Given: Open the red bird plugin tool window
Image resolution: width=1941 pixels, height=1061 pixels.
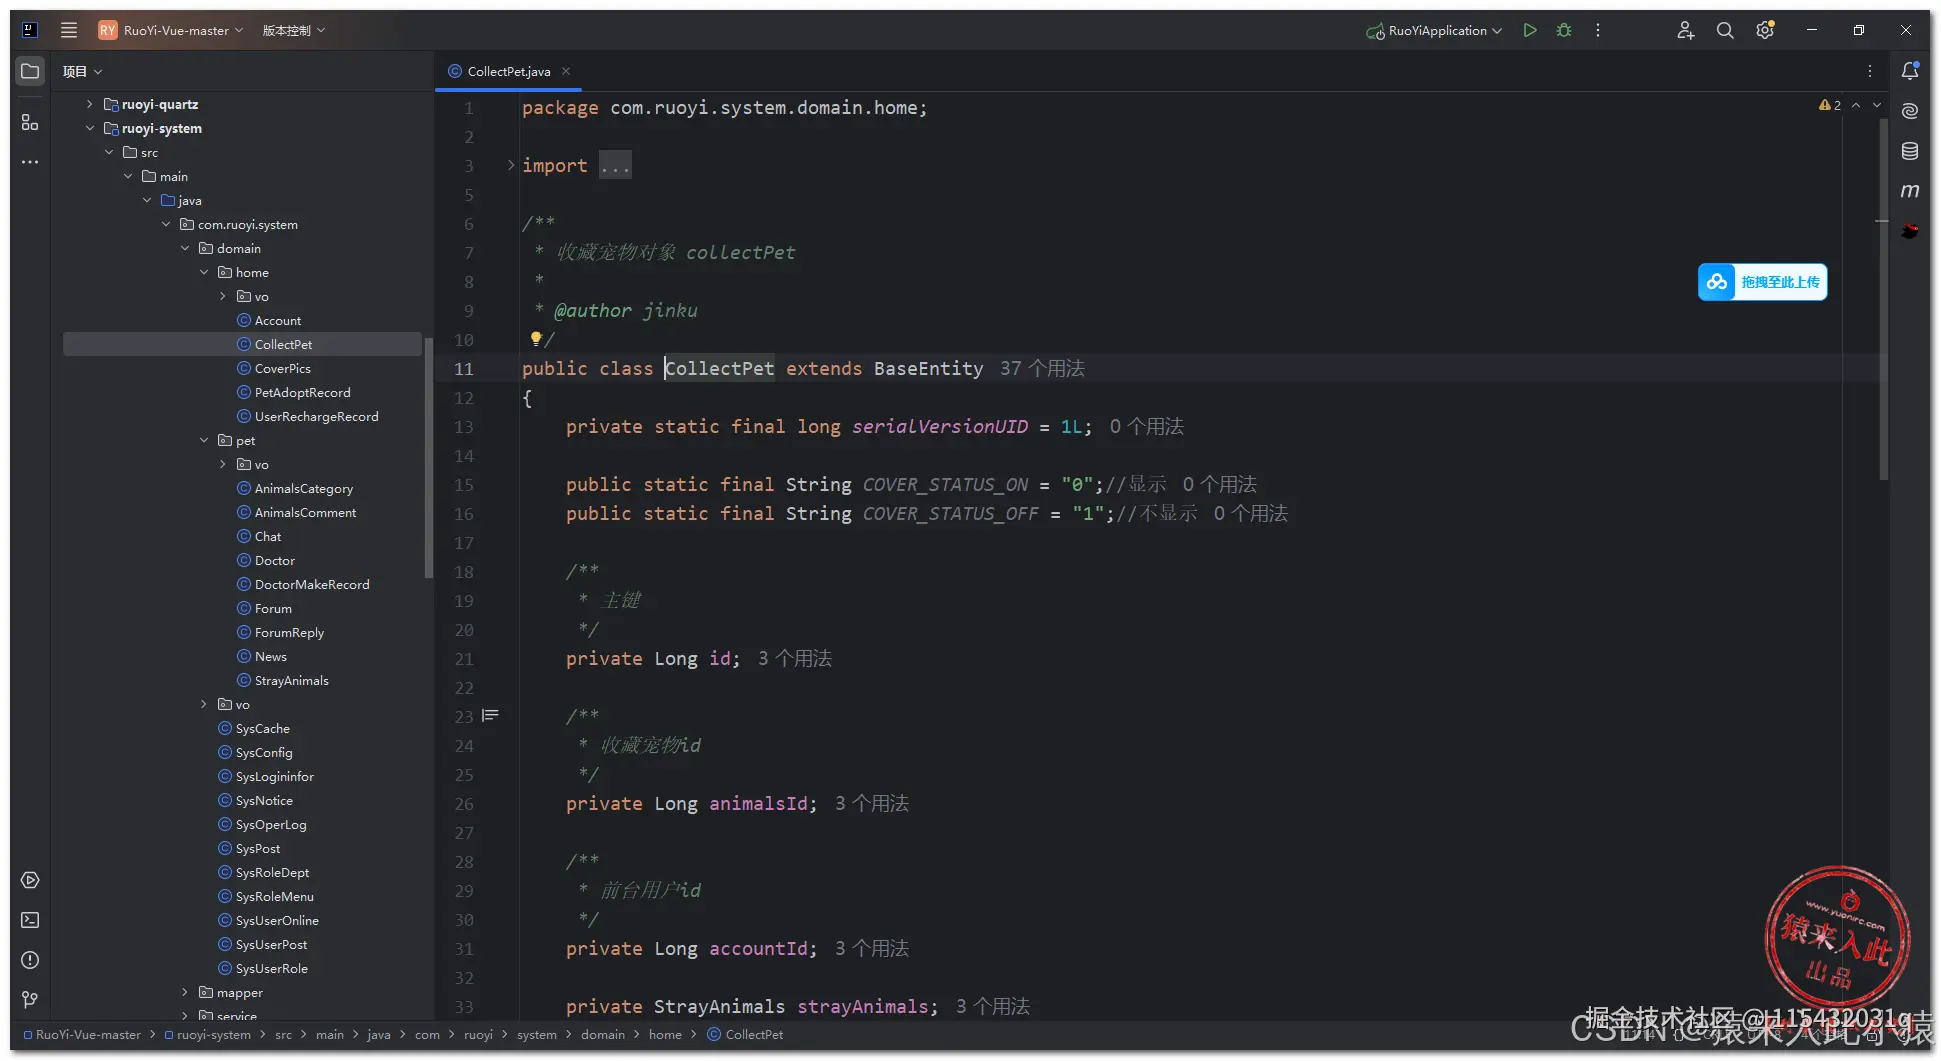Looking at the screenshot, I should point(1910,231).
